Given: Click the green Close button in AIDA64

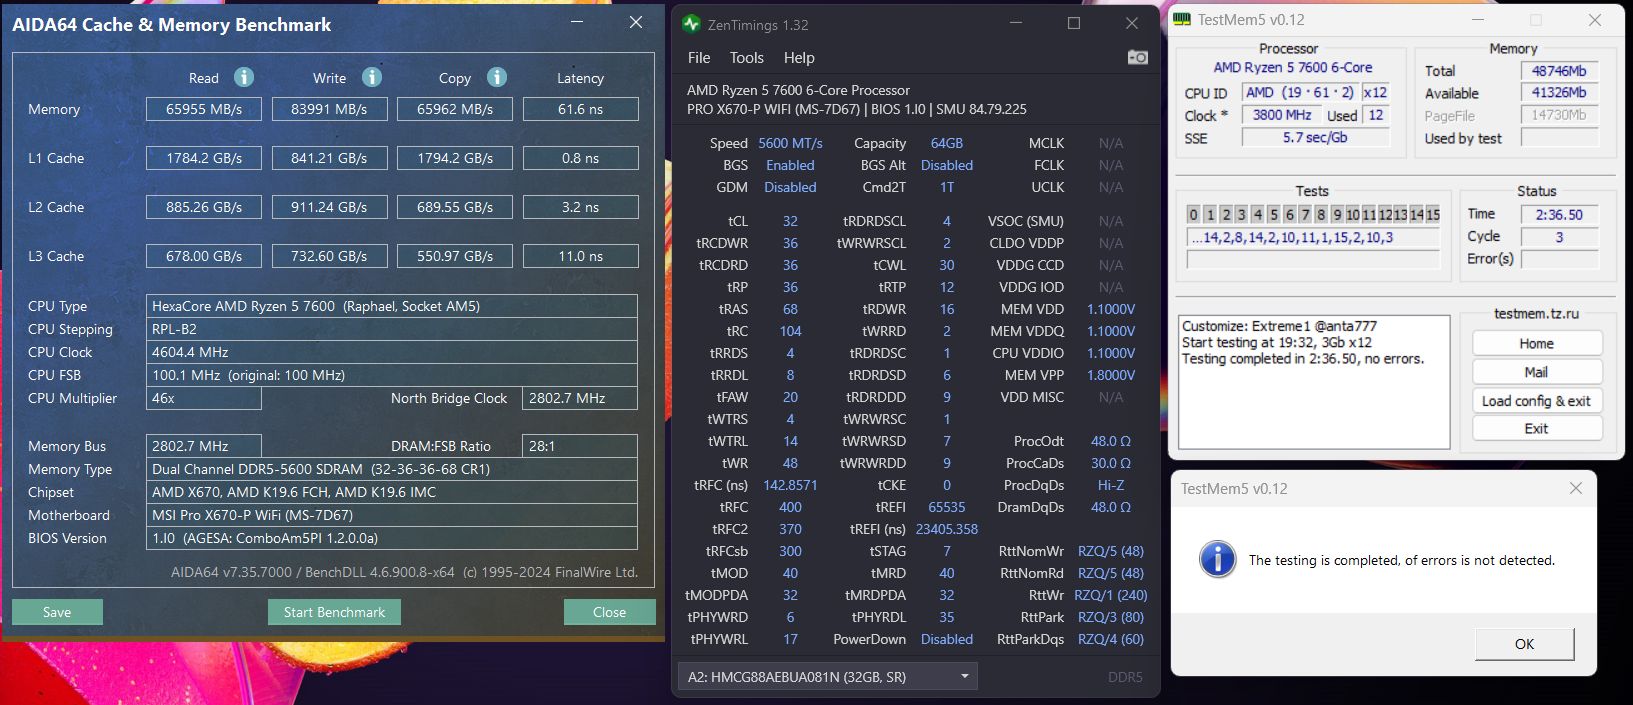Looking at the screenshot, I should tap(609, 612).
